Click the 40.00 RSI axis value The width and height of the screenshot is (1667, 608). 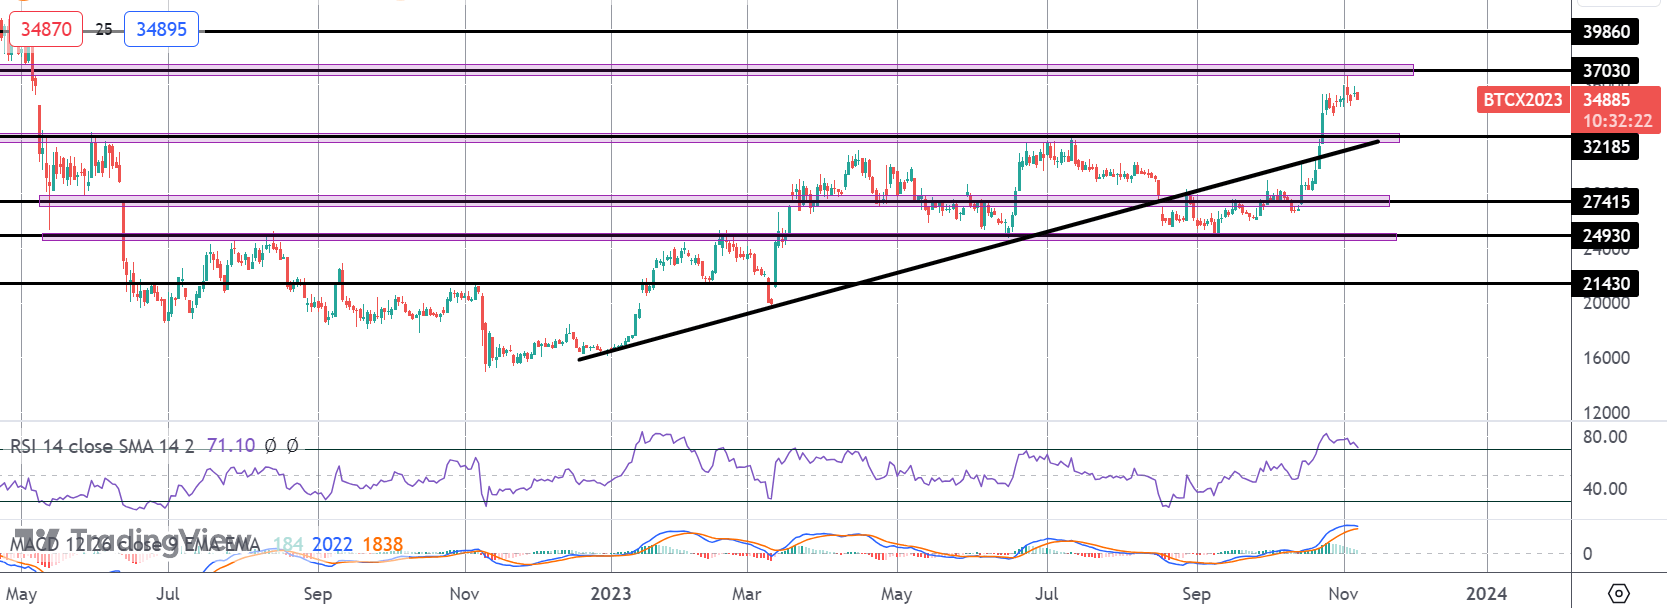pyautogui.click(x=1605, y=489)
